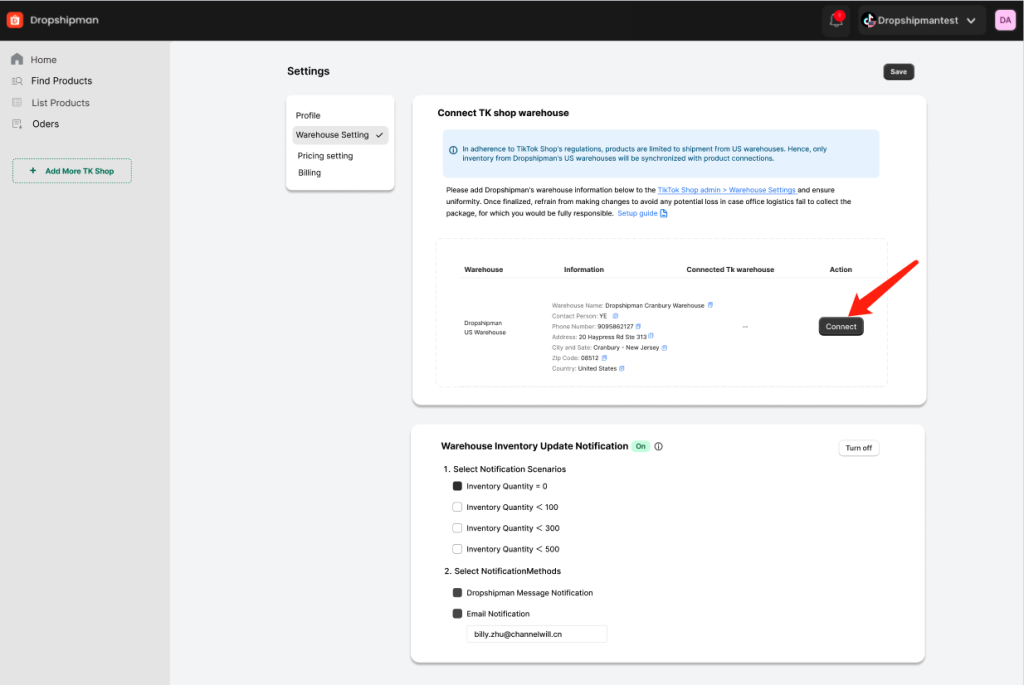
Task: Copy the Country value
Action: tap(622, 368)
